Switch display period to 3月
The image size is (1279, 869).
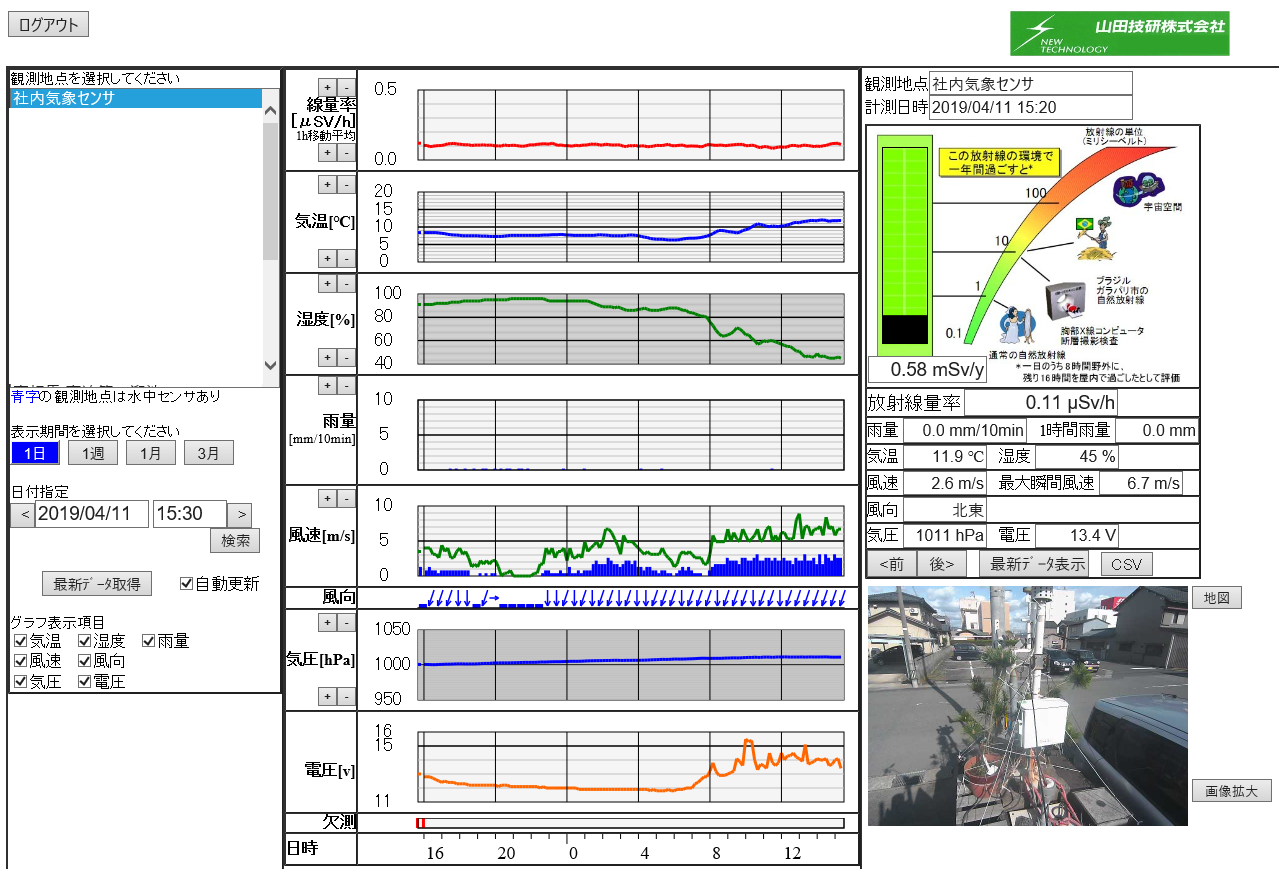(208, 453)
